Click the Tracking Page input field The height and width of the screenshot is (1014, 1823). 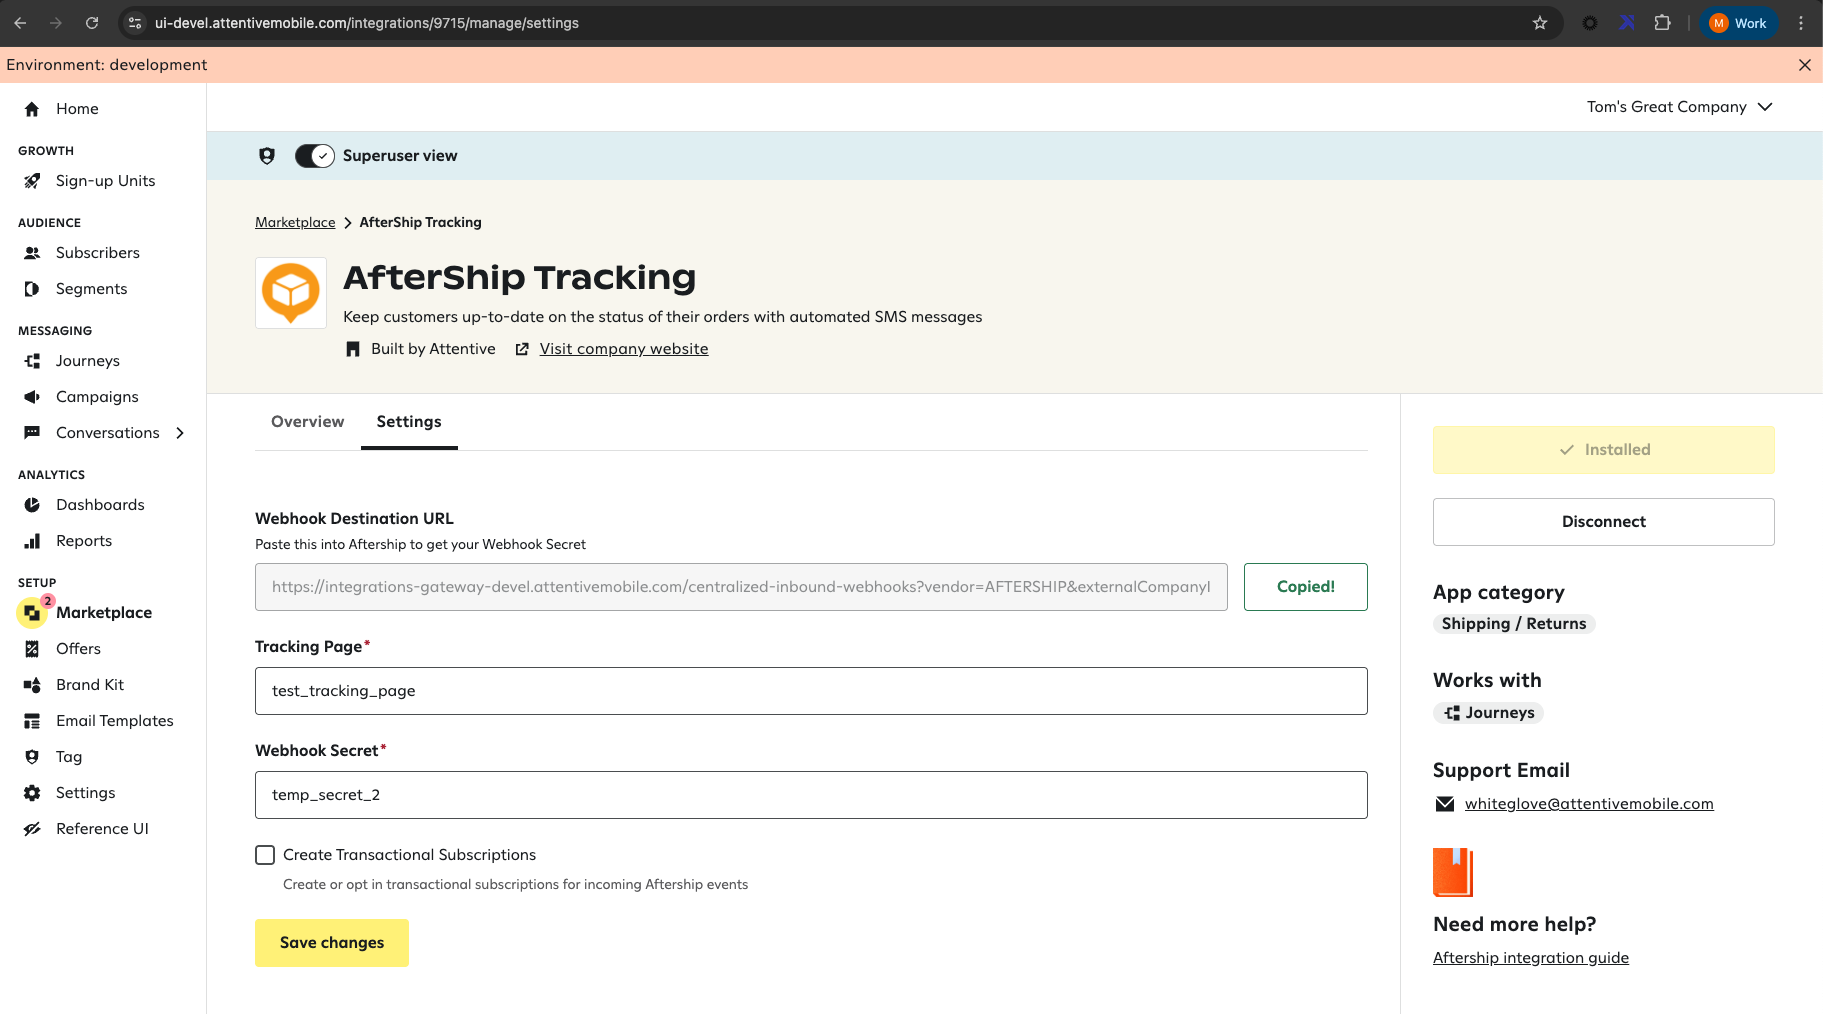pyautogui.click(x=811, y=691)
